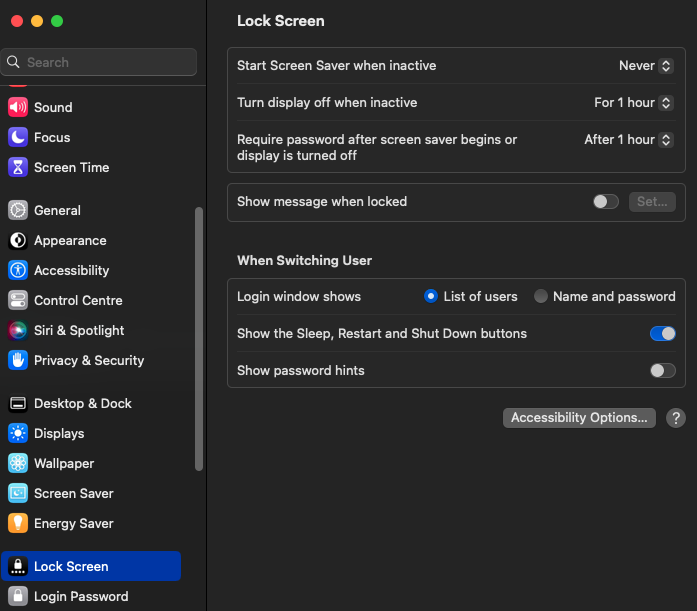Click the Wallpaper icon in sidebar

click(x=18, y=463)
